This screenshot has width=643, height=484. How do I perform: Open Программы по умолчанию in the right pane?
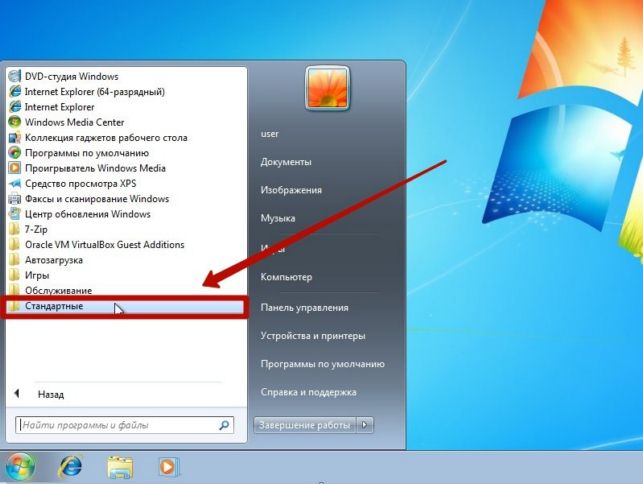click(x=322, y=364)
